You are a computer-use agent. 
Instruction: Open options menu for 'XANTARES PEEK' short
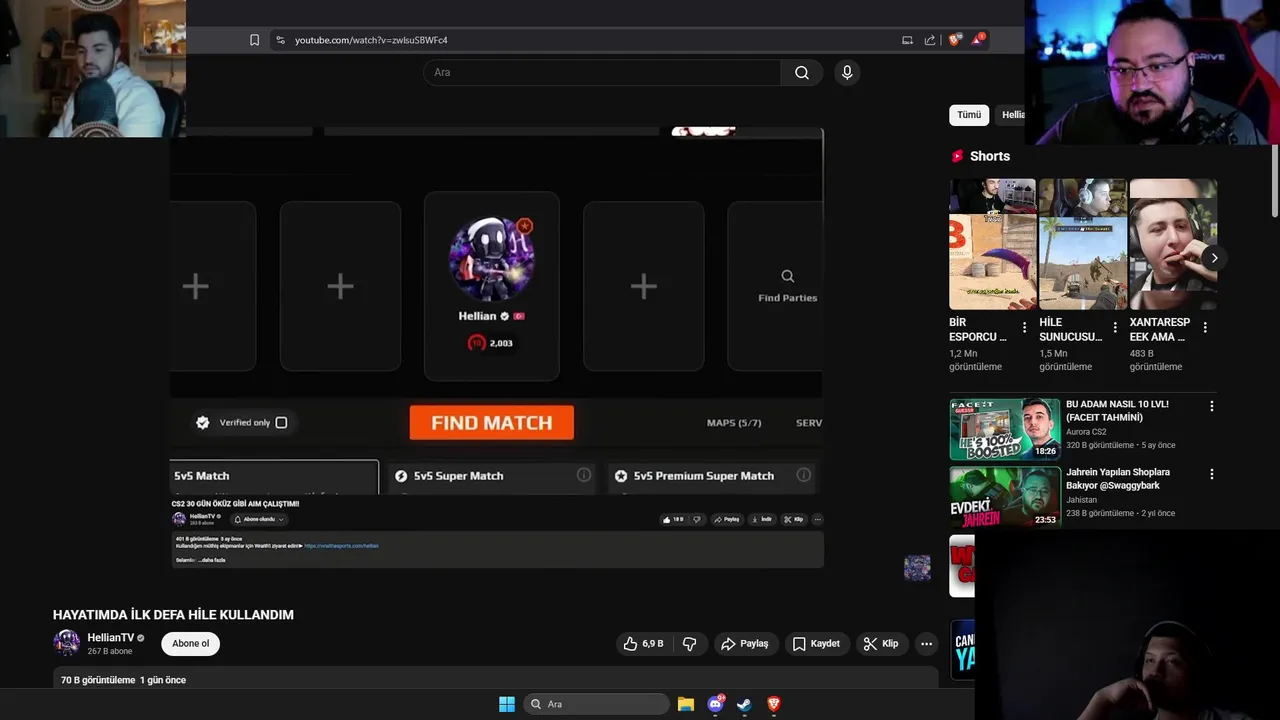[1205, 328]
